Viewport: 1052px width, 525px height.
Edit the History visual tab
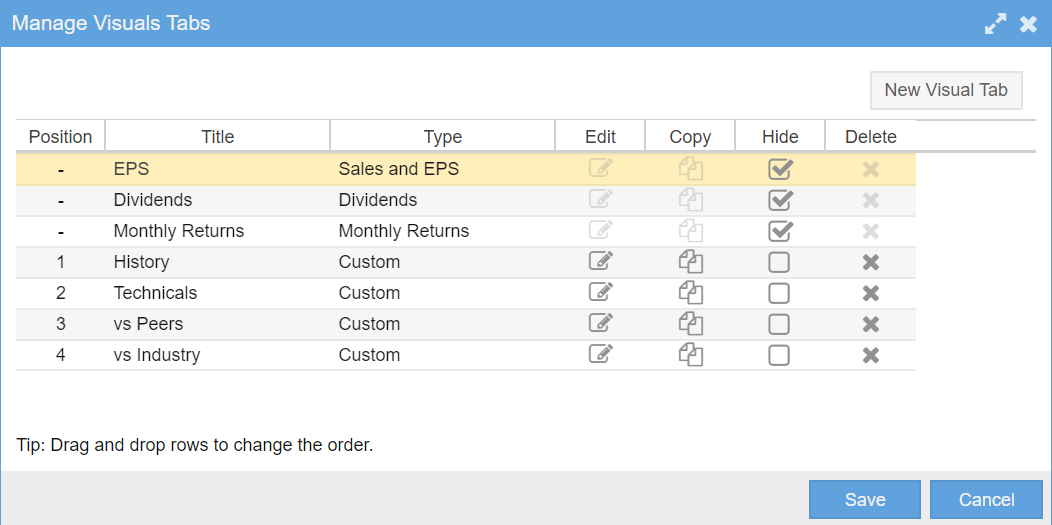click(600, 261)
